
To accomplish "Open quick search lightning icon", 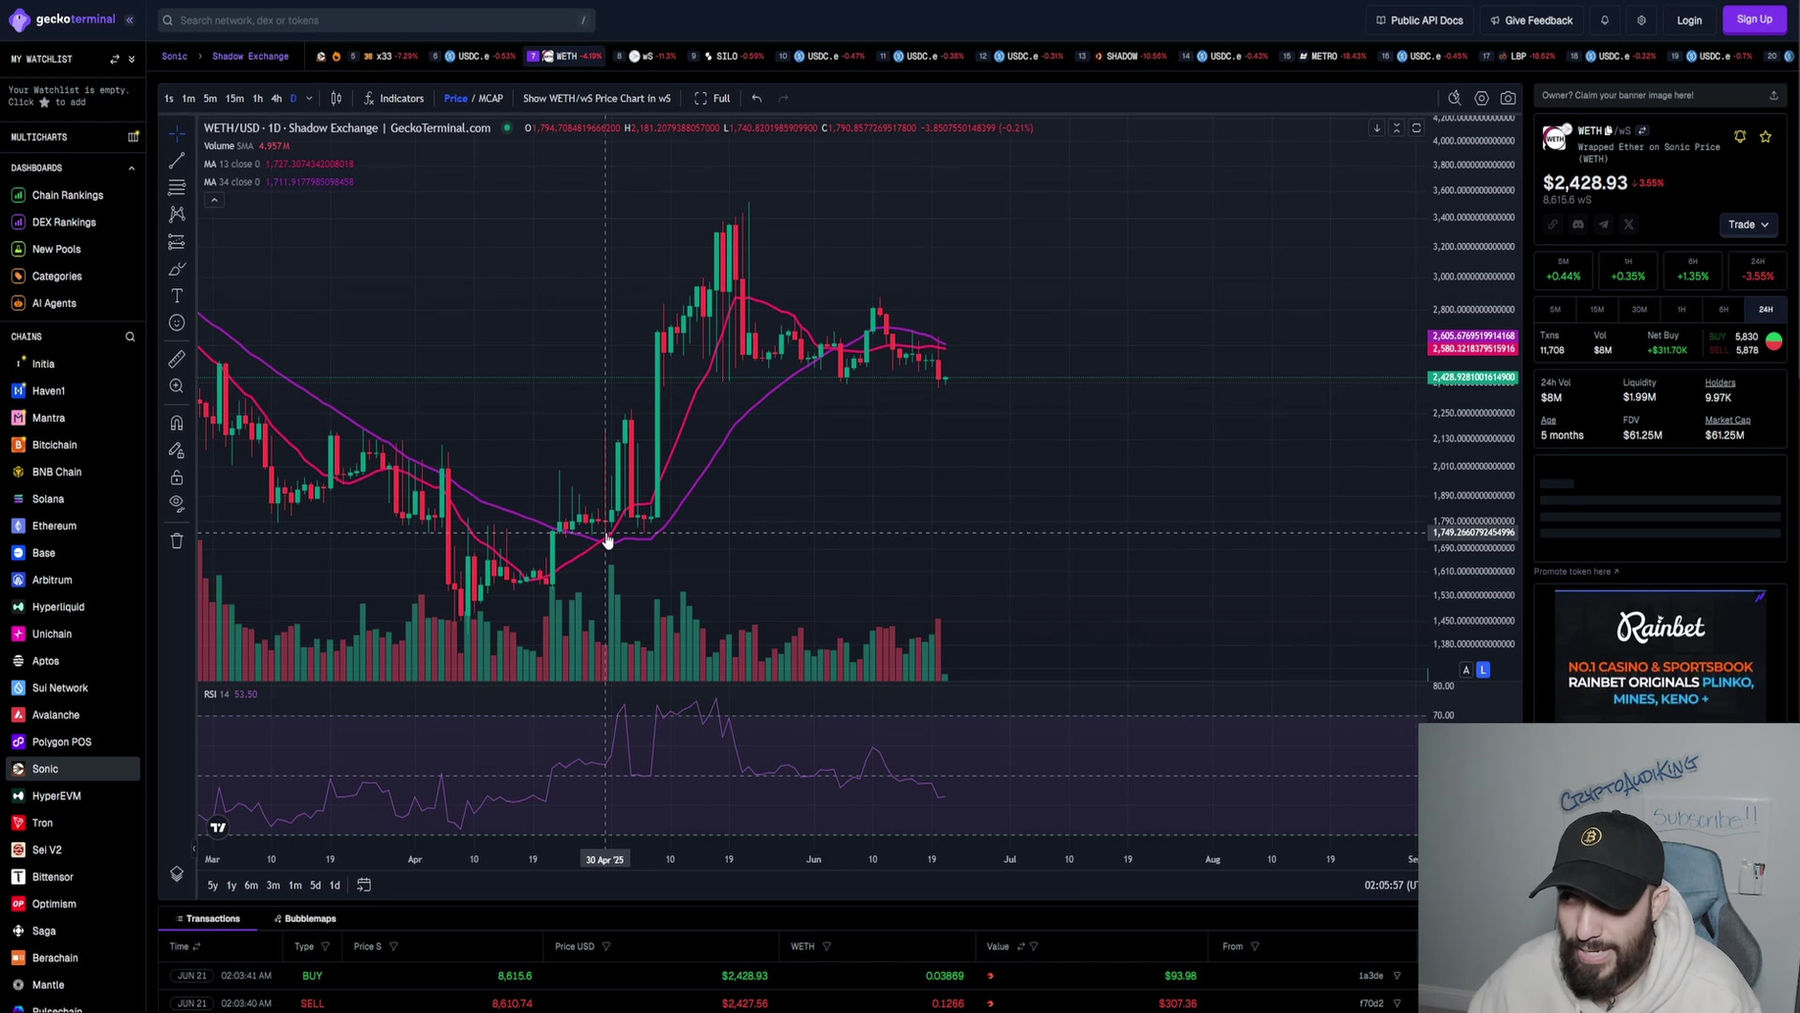I will click(1454, 98).
